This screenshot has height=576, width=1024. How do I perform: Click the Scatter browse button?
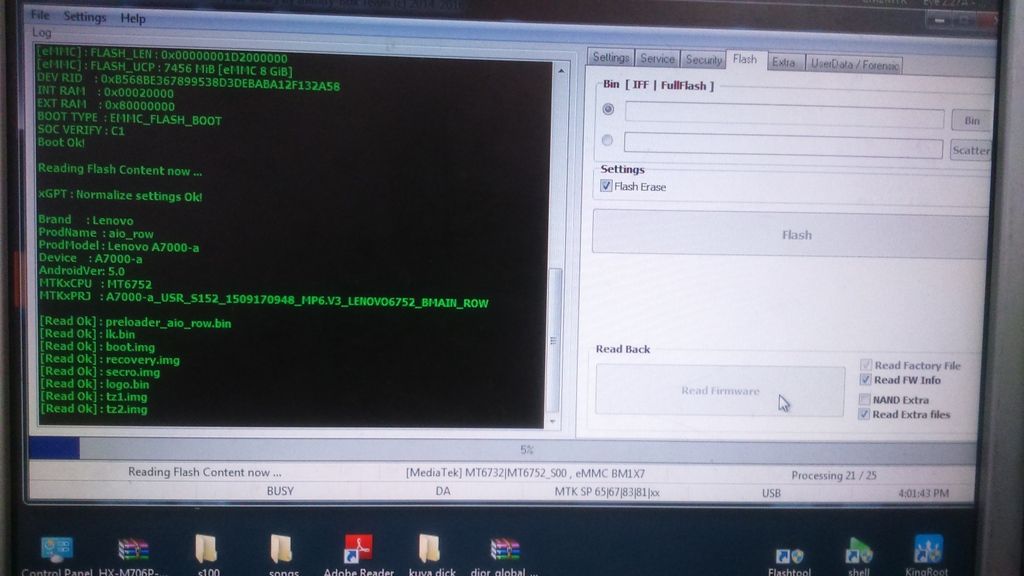[970, 150]
